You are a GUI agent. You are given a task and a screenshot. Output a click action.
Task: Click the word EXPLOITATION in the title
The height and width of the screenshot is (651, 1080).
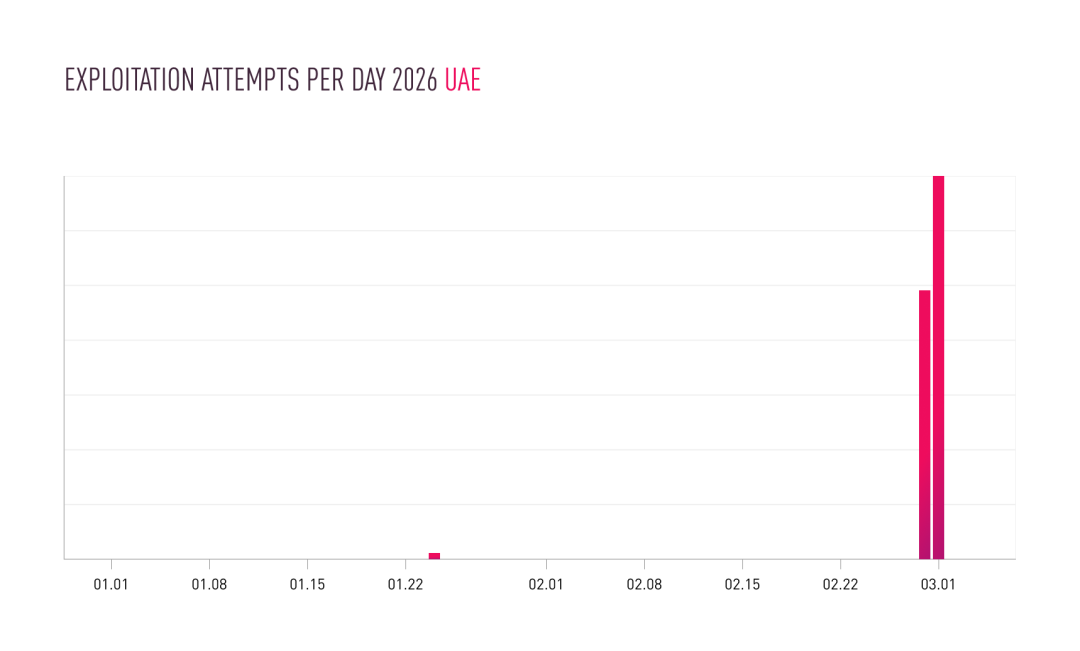tap(129, 81)
